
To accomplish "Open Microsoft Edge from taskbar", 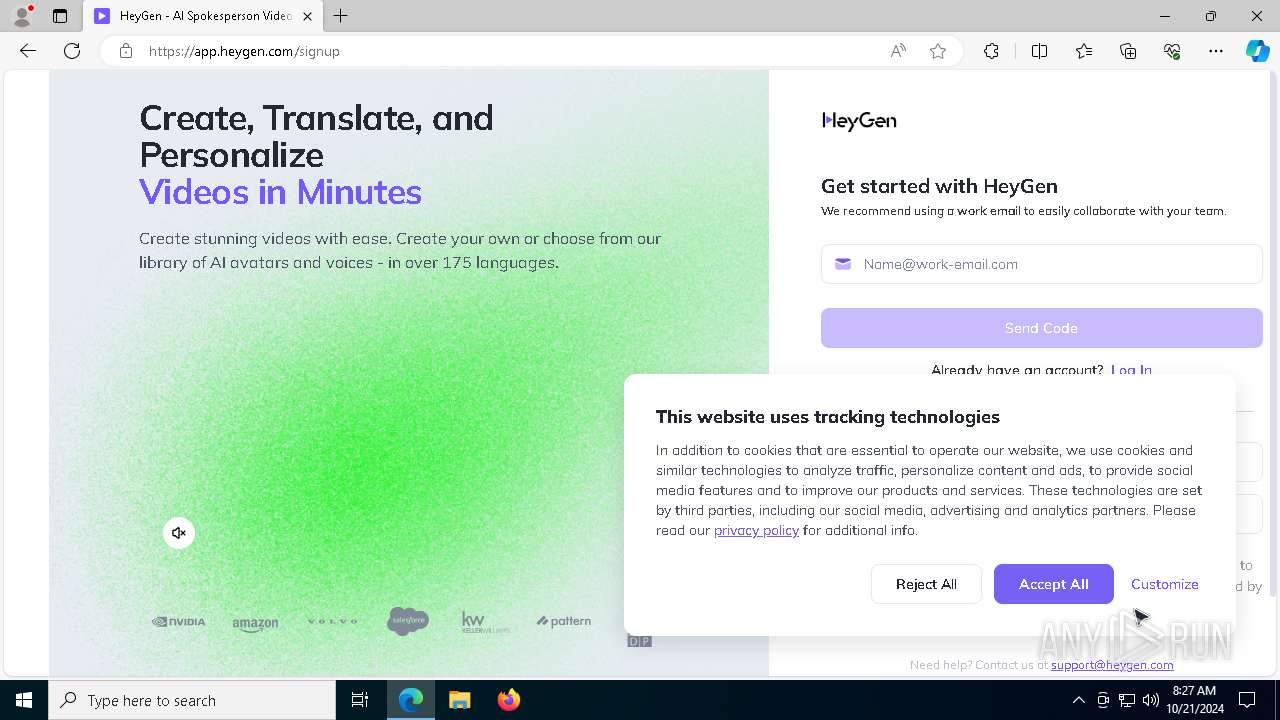I will [411, 700].
